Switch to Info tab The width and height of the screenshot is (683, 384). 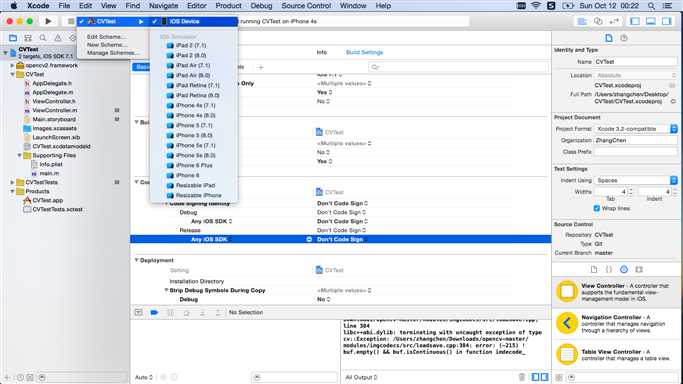tap(321, 52)
